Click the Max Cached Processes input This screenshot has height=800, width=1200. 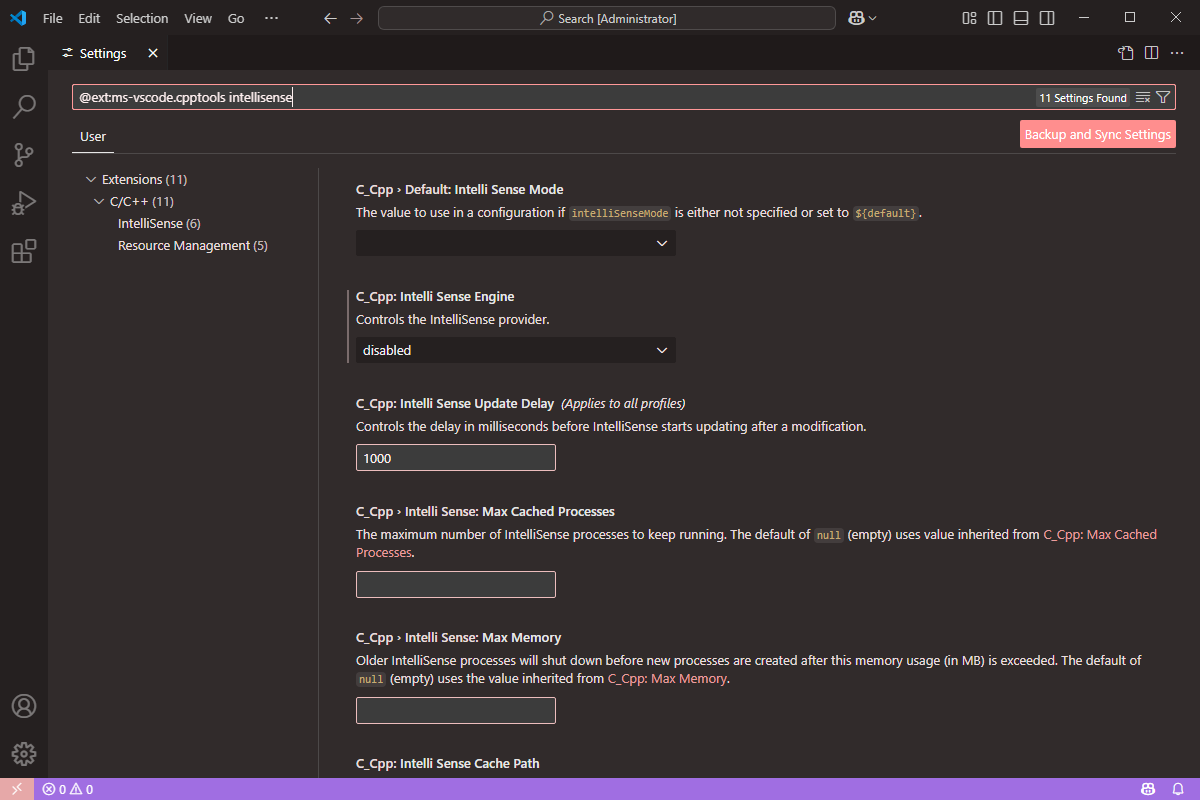[x=456, y=584]
